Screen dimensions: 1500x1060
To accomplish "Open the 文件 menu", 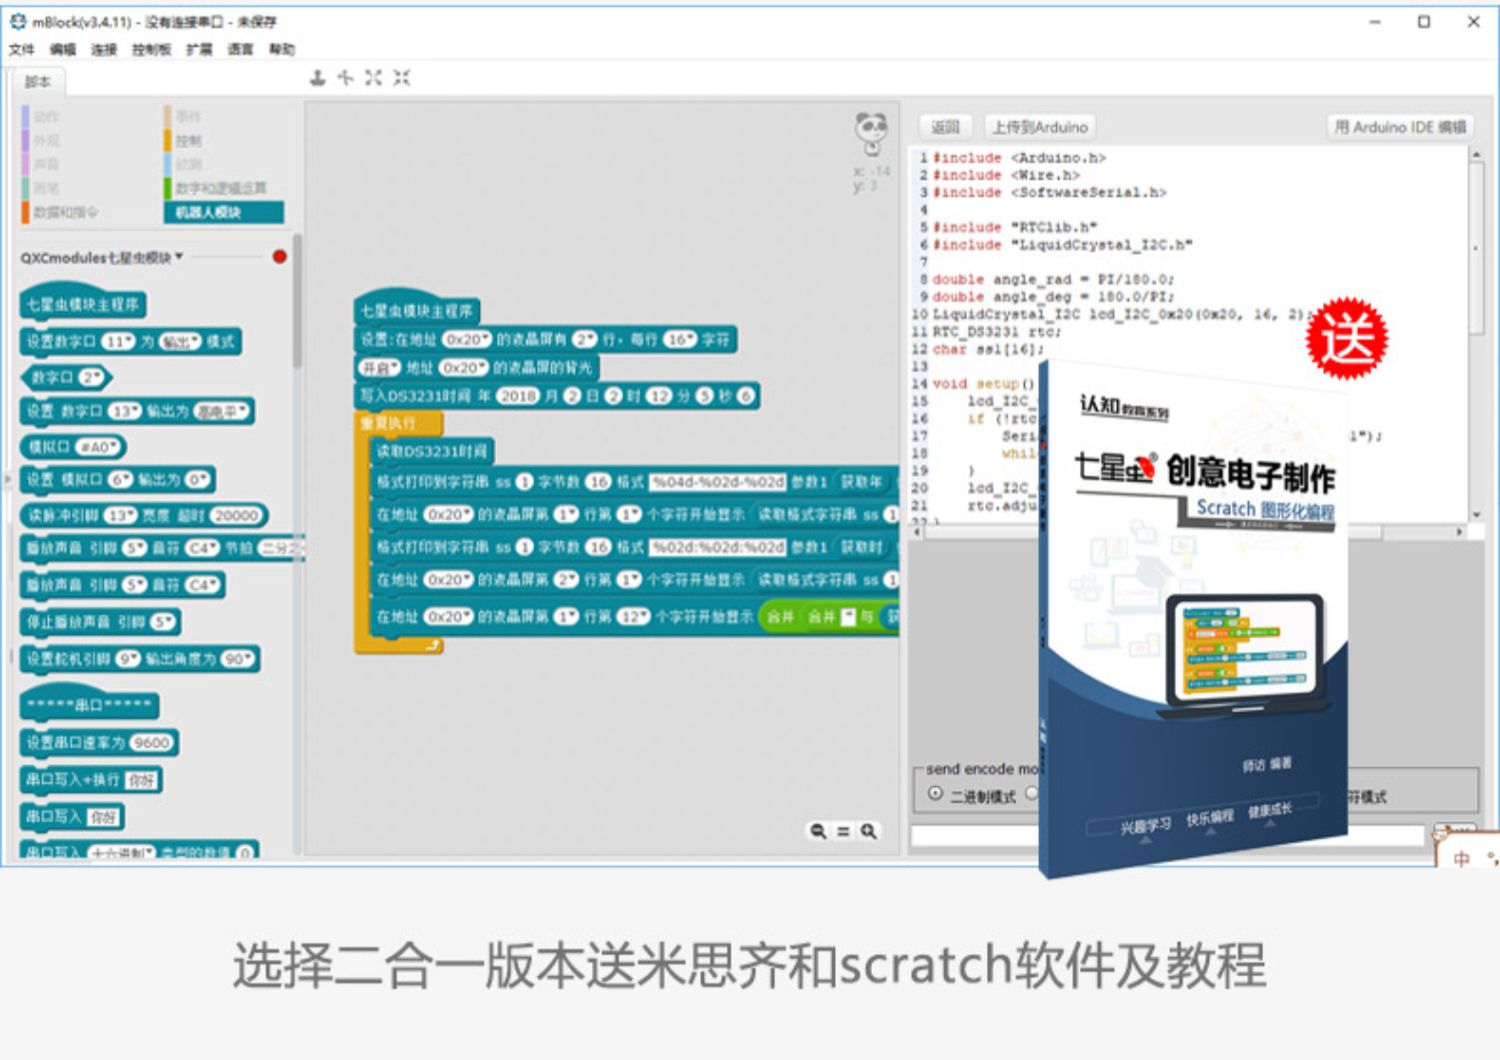I will [x=21, y=49].
